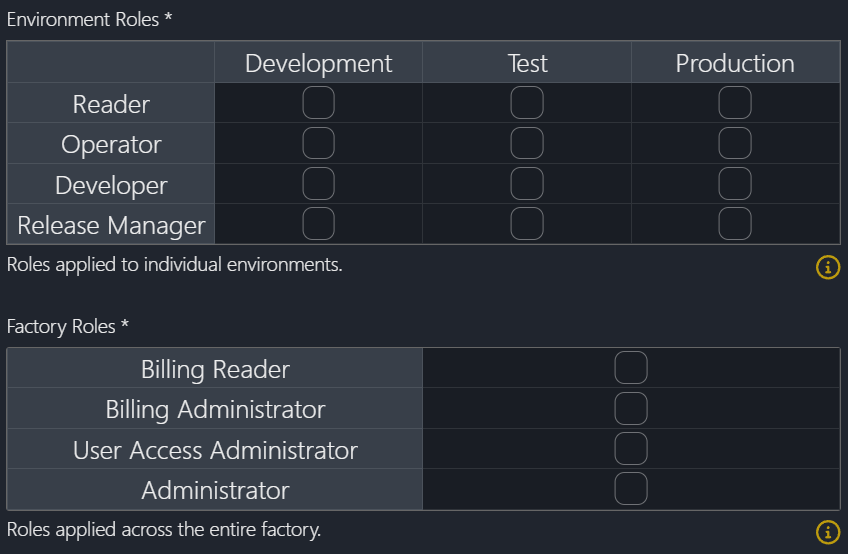
Task: Grant Release Manager role in Production
Action: click(x=735, y=224)
